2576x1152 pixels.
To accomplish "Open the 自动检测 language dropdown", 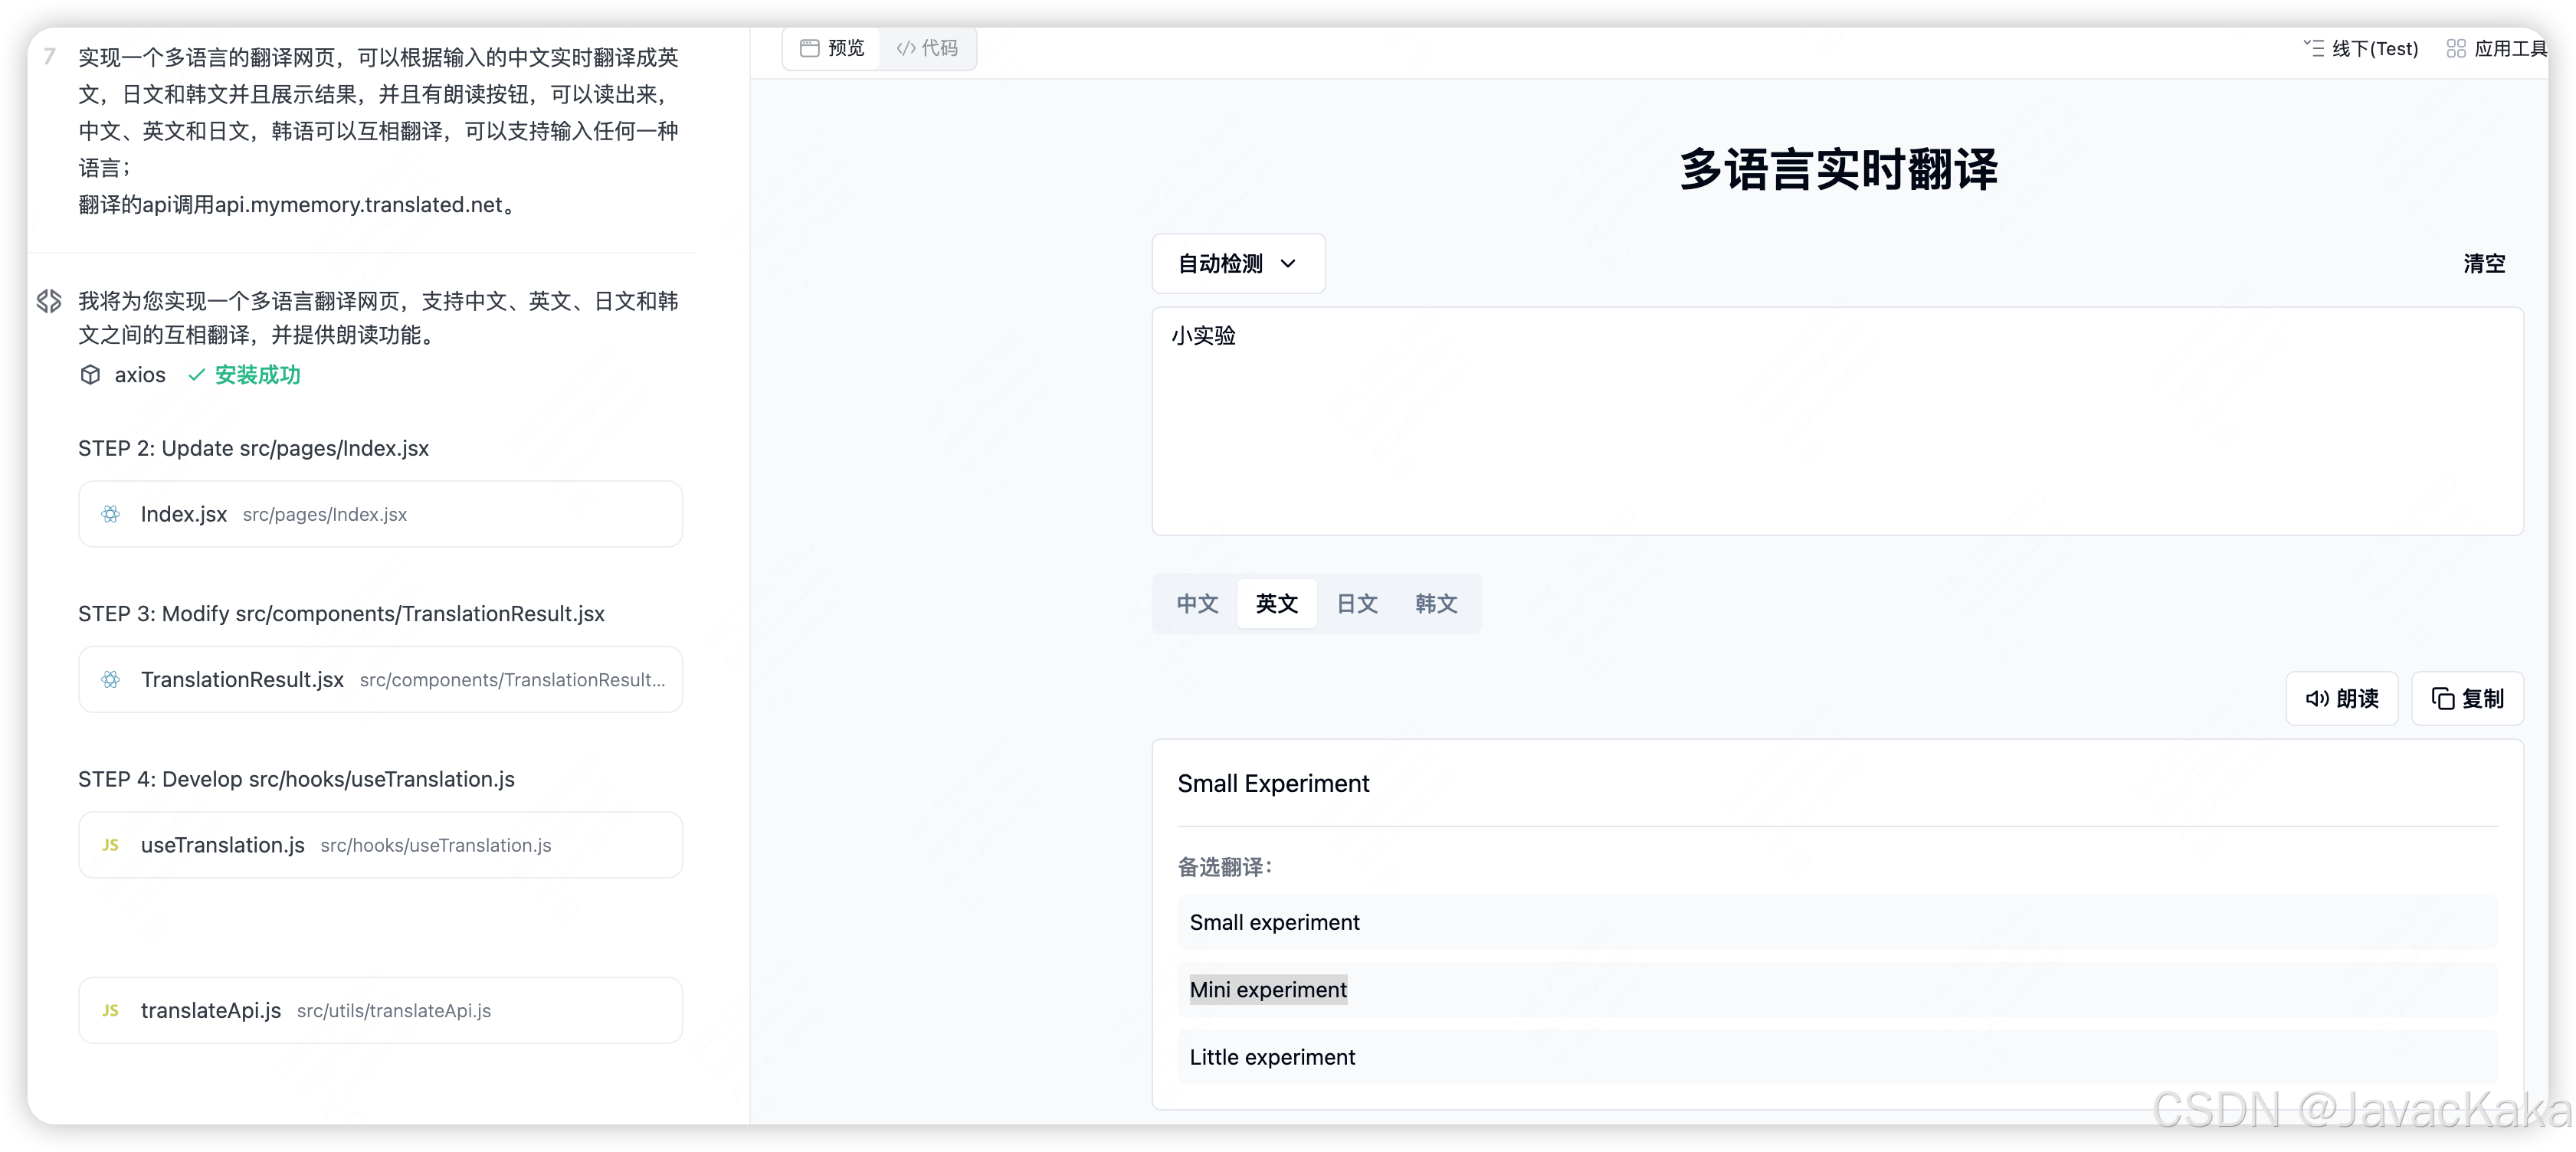I will 1237,264.
